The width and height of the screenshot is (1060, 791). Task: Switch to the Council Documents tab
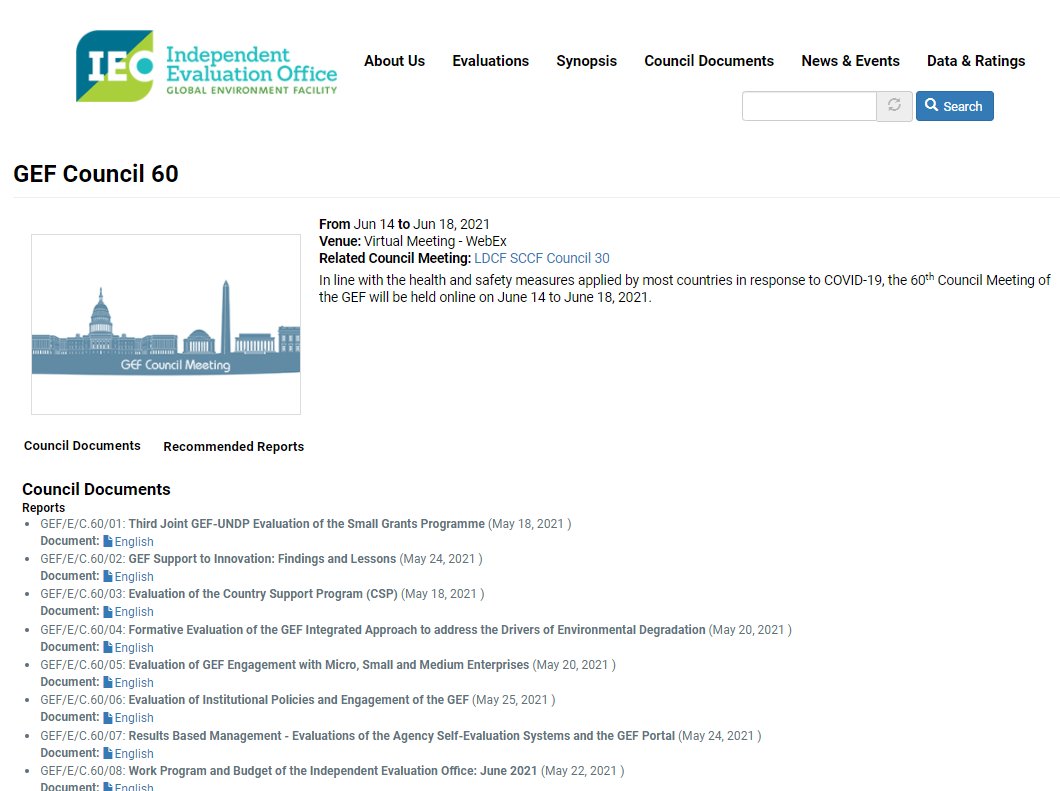(82, 446)
